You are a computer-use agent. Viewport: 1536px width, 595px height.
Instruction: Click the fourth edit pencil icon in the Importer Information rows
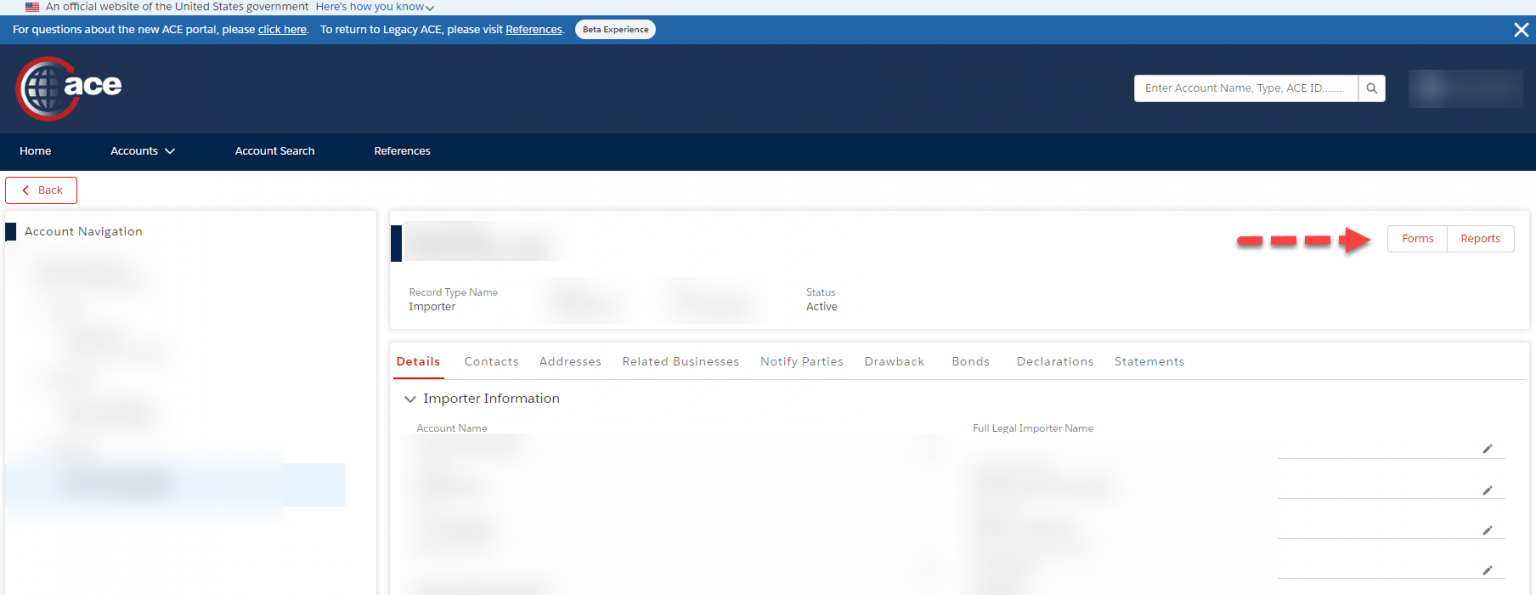(1487, 570)
